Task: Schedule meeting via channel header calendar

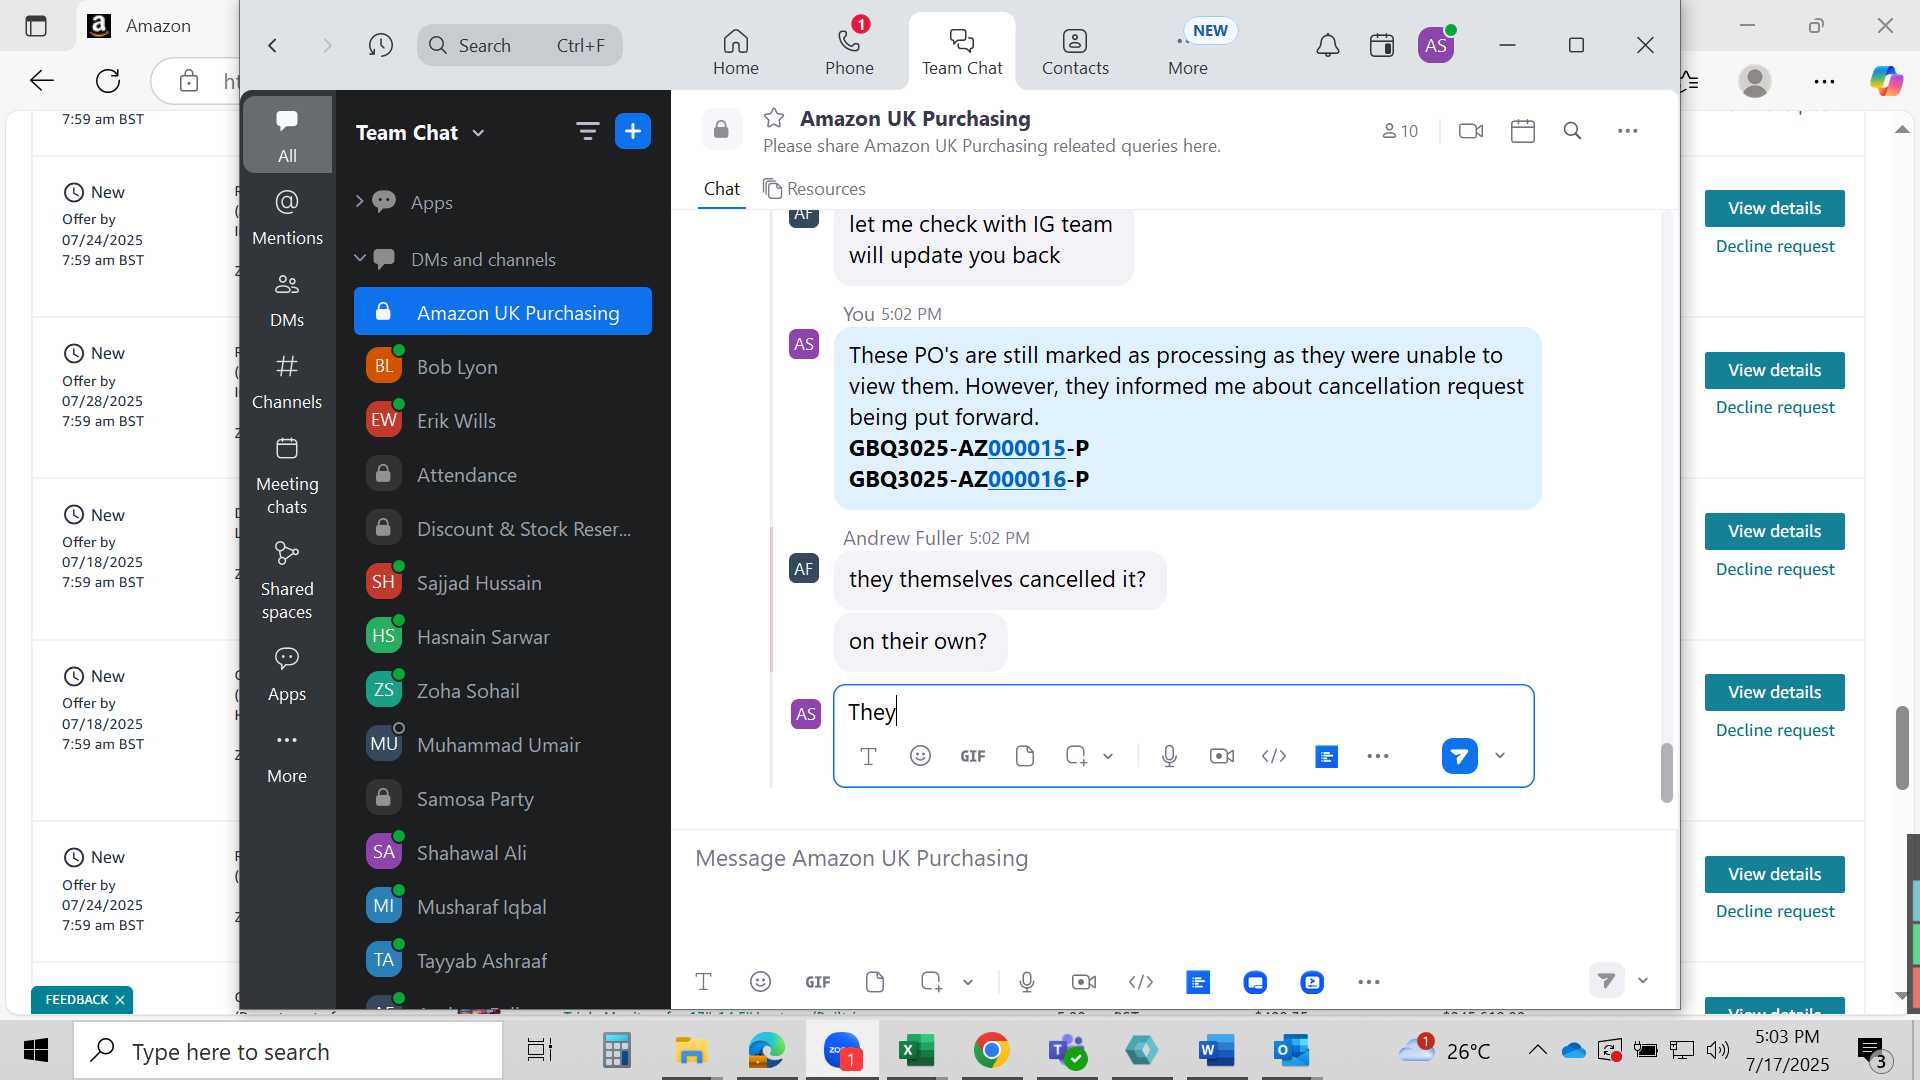Action: pos(1523,131)
